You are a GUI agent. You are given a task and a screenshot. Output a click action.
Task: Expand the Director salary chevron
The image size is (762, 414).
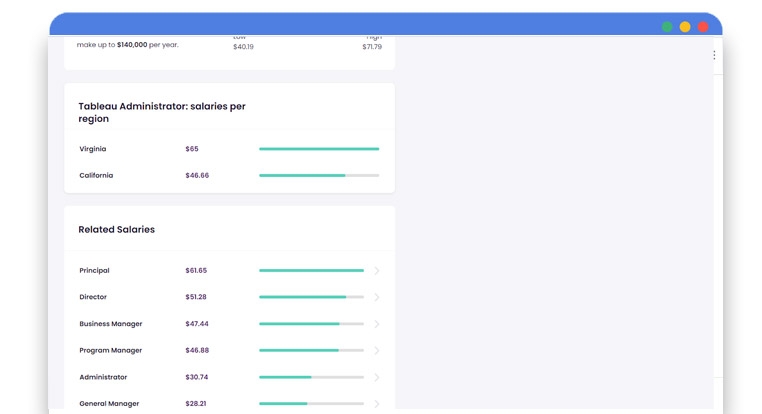coord(377,297)
